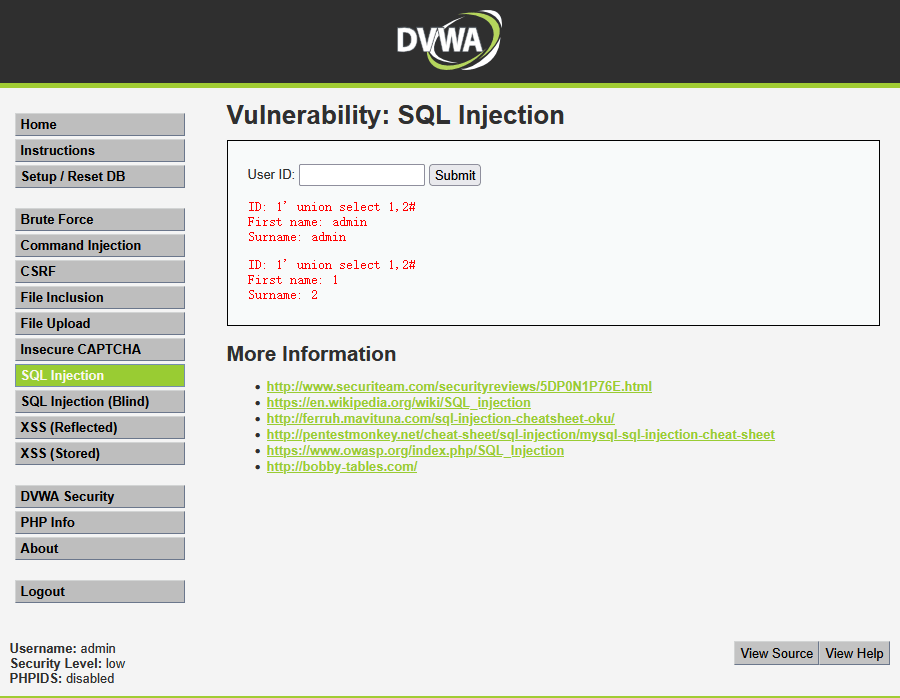The image size is (900, 698).
Task: Navigate to File Inclusion
Action: point(100,297)
